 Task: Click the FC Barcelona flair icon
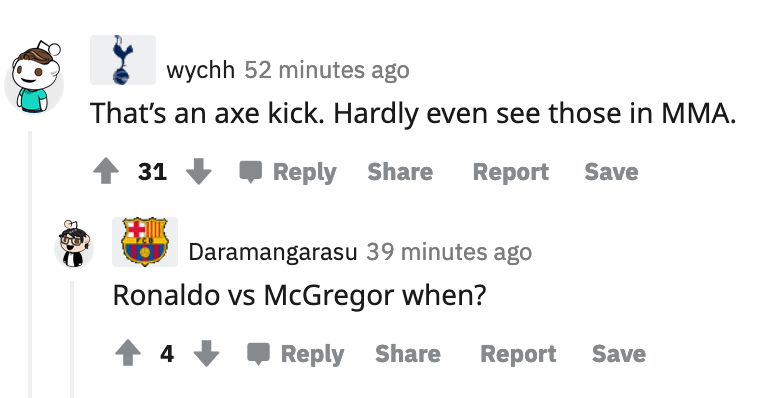145,242
